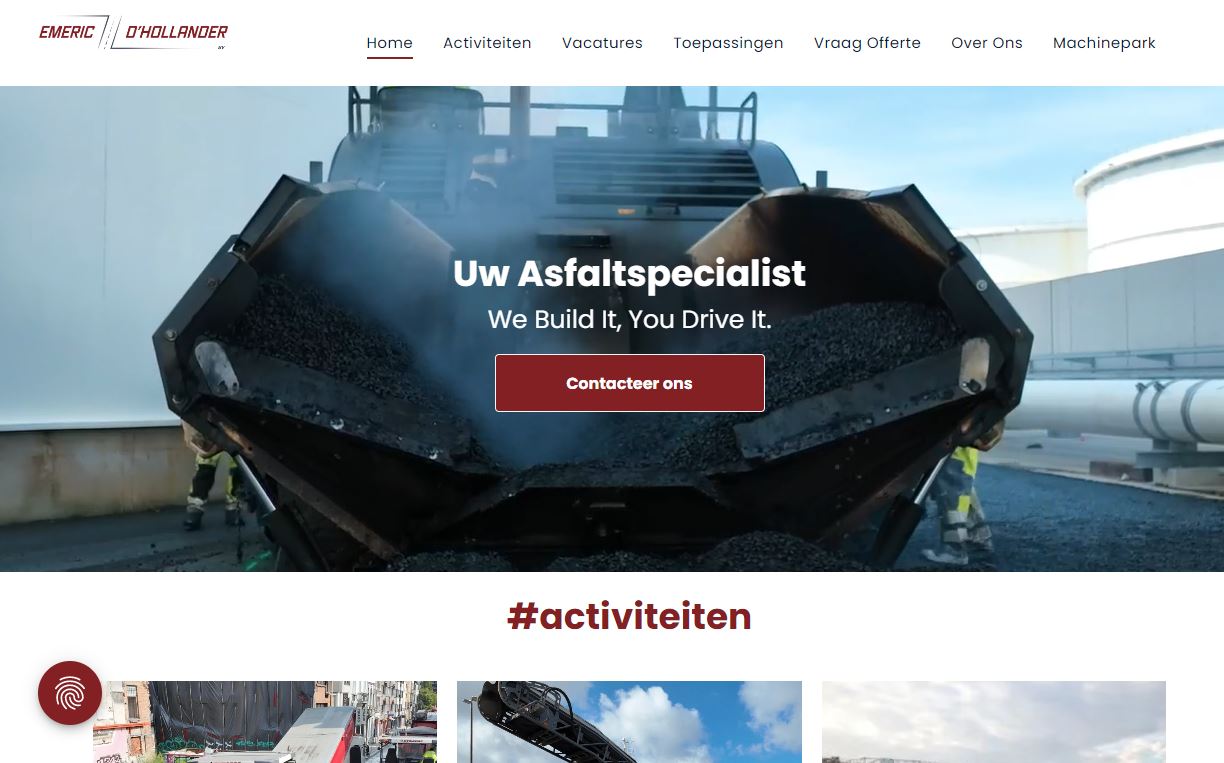Viewport: 1224px width, 763px height.
Task: Open the Vacatures menu link
Action: pyautogui.click(x=602, y=43)
